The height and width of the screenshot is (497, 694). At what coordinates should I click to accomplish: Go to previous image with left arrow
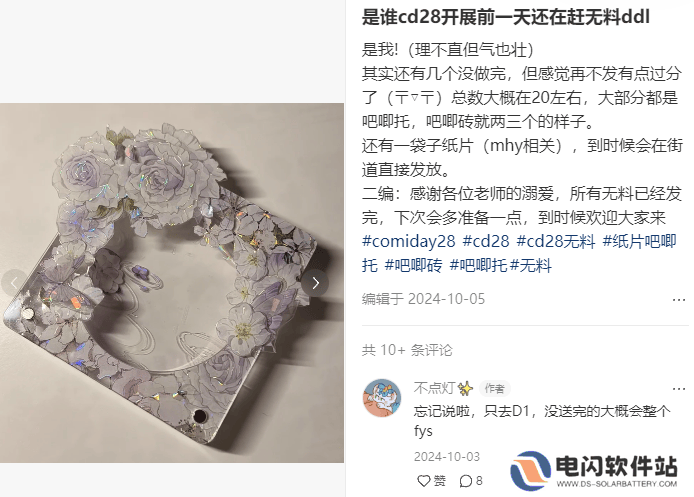[14, 283]
